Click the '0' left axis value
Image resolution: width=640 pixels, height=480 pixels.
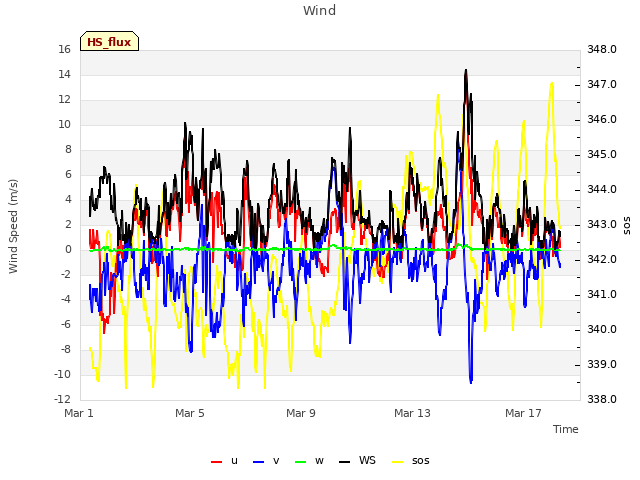pyautogui.click(x=68, y=249)
